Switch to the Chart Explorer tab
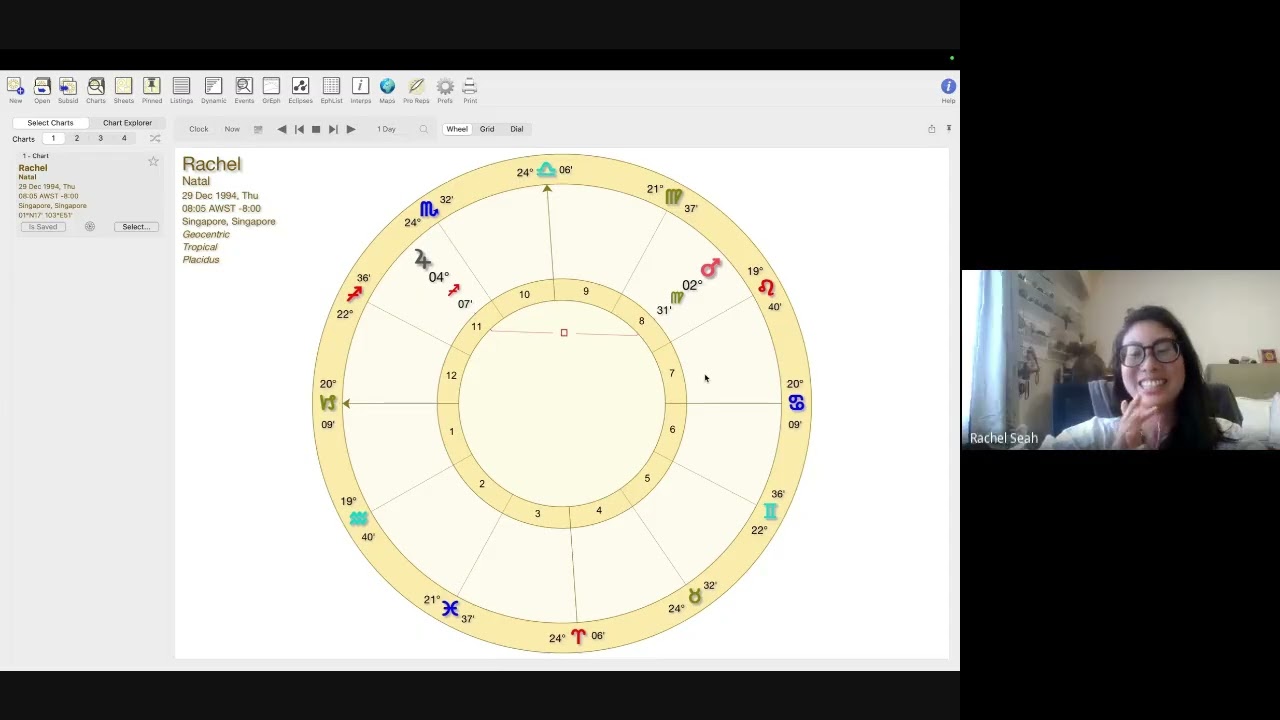This screenshot has width=1280, height=720. [127, 123]
